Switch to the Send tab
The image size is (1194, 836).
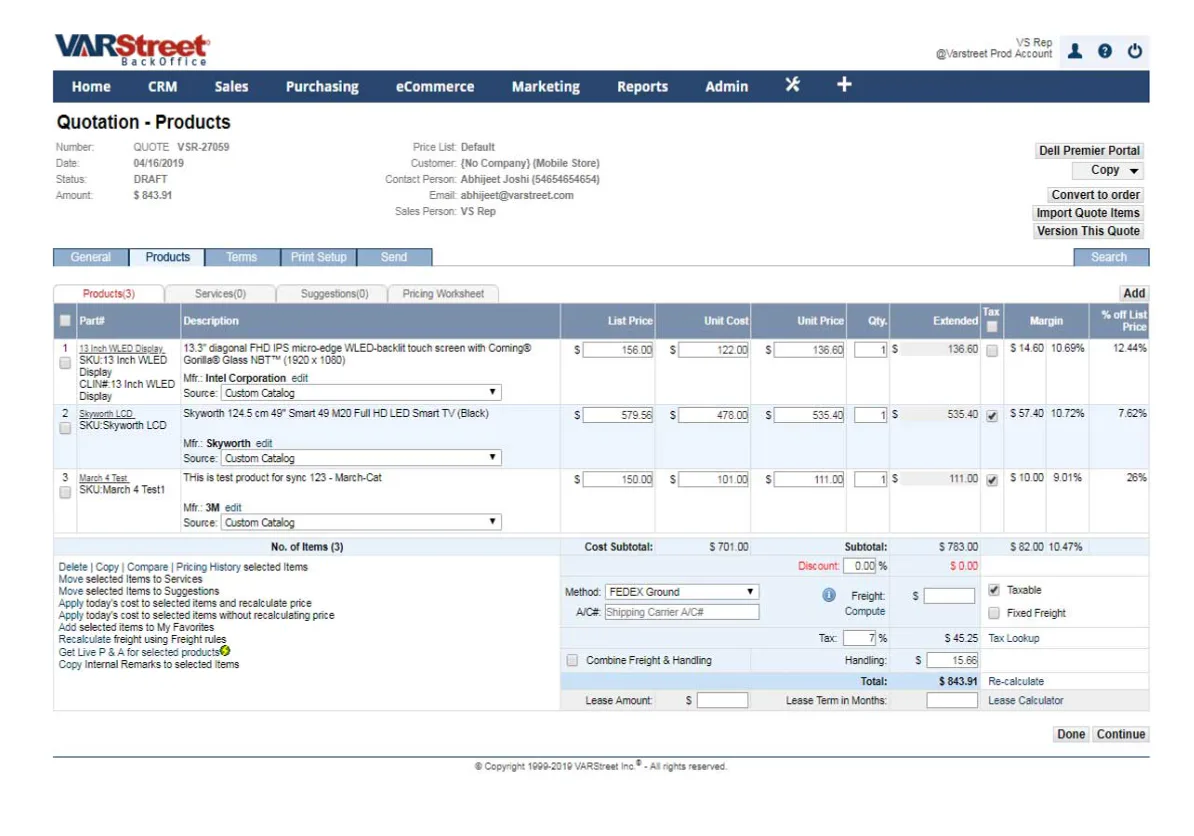[x=394, y=257]
